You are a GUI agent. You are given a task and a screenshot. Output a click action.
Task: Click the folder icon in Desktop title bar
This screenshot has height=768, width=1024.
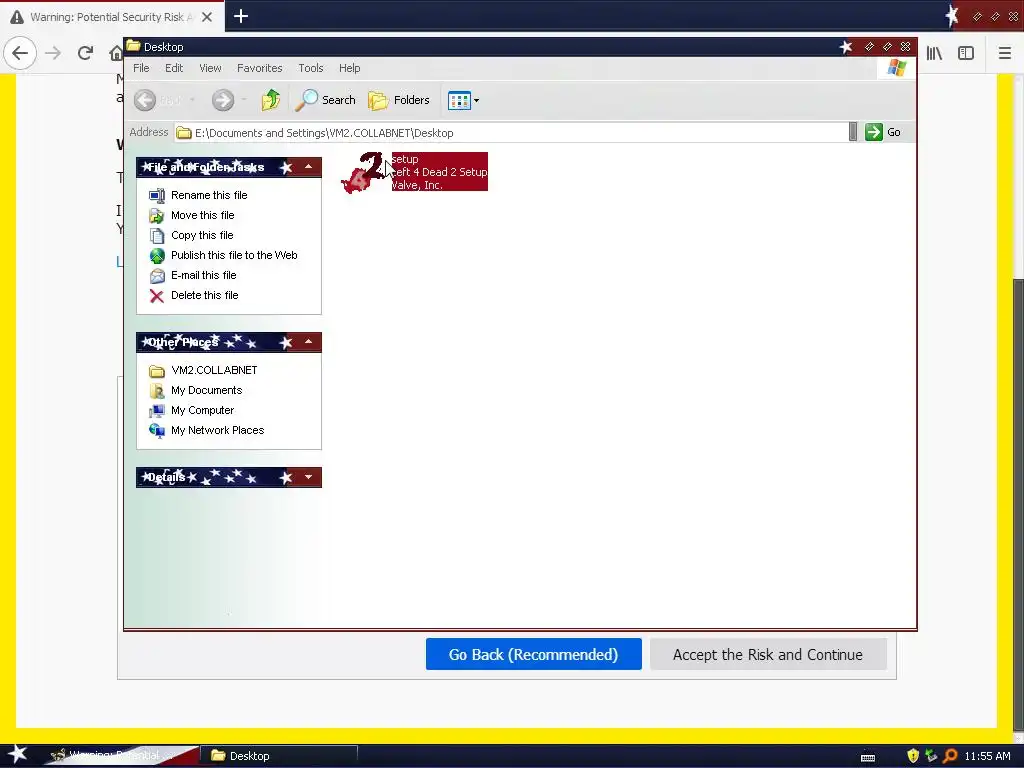pos(133,46)
